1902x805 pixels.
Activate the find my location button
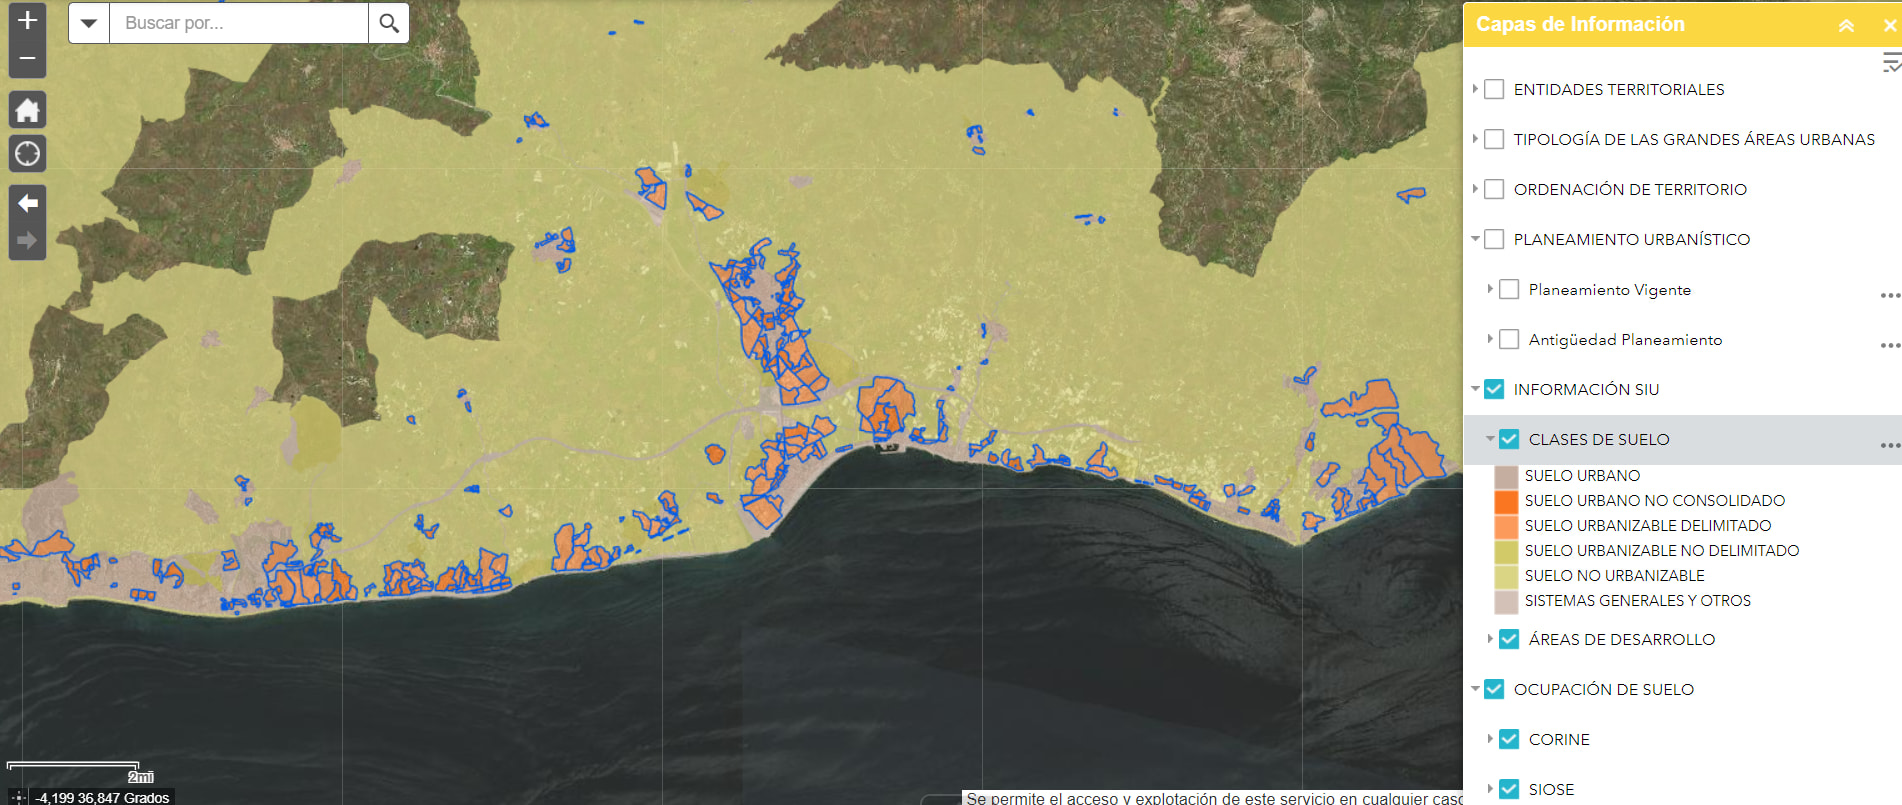27,154
